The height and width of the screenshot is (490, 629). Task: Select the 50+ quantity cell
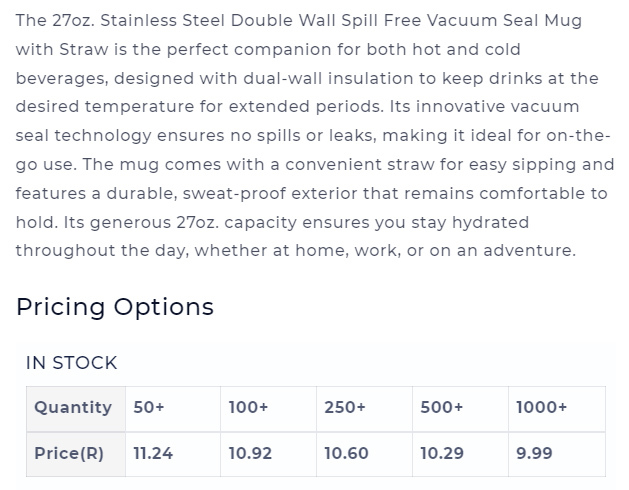173,409
